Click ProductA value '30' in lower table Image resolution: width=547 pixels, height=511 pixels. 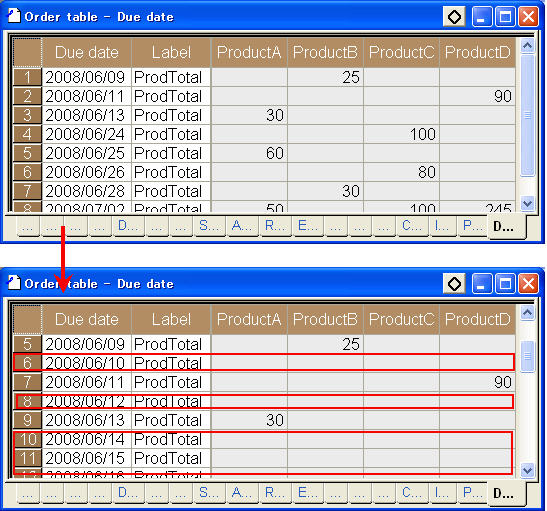click(x=249, y=420)
